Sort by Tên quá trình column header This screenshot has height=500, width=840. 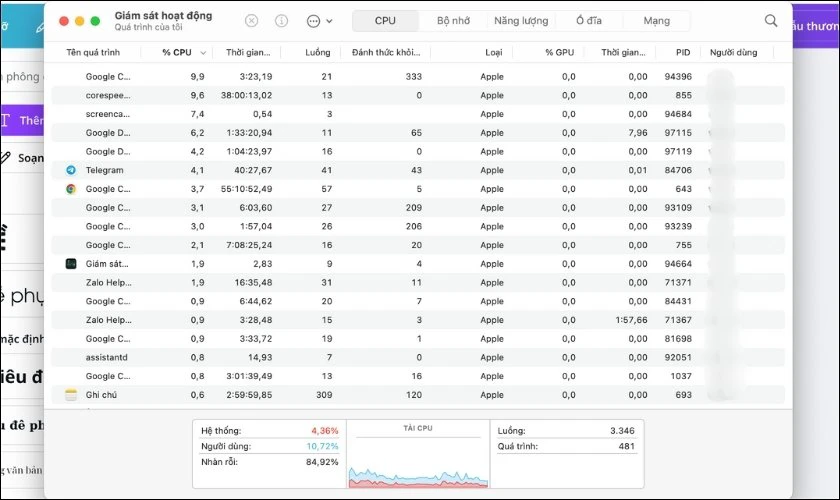93,53
